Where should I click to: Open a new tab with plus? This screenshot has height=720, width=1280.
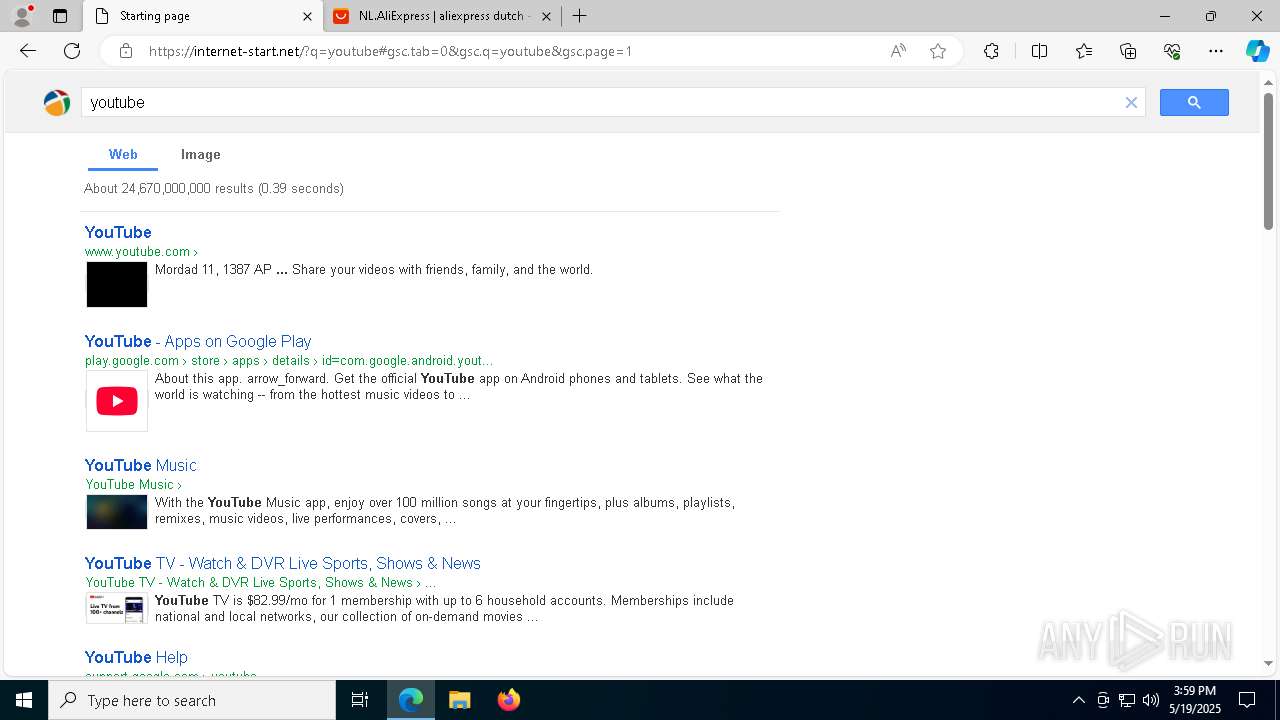coord(579,16)
